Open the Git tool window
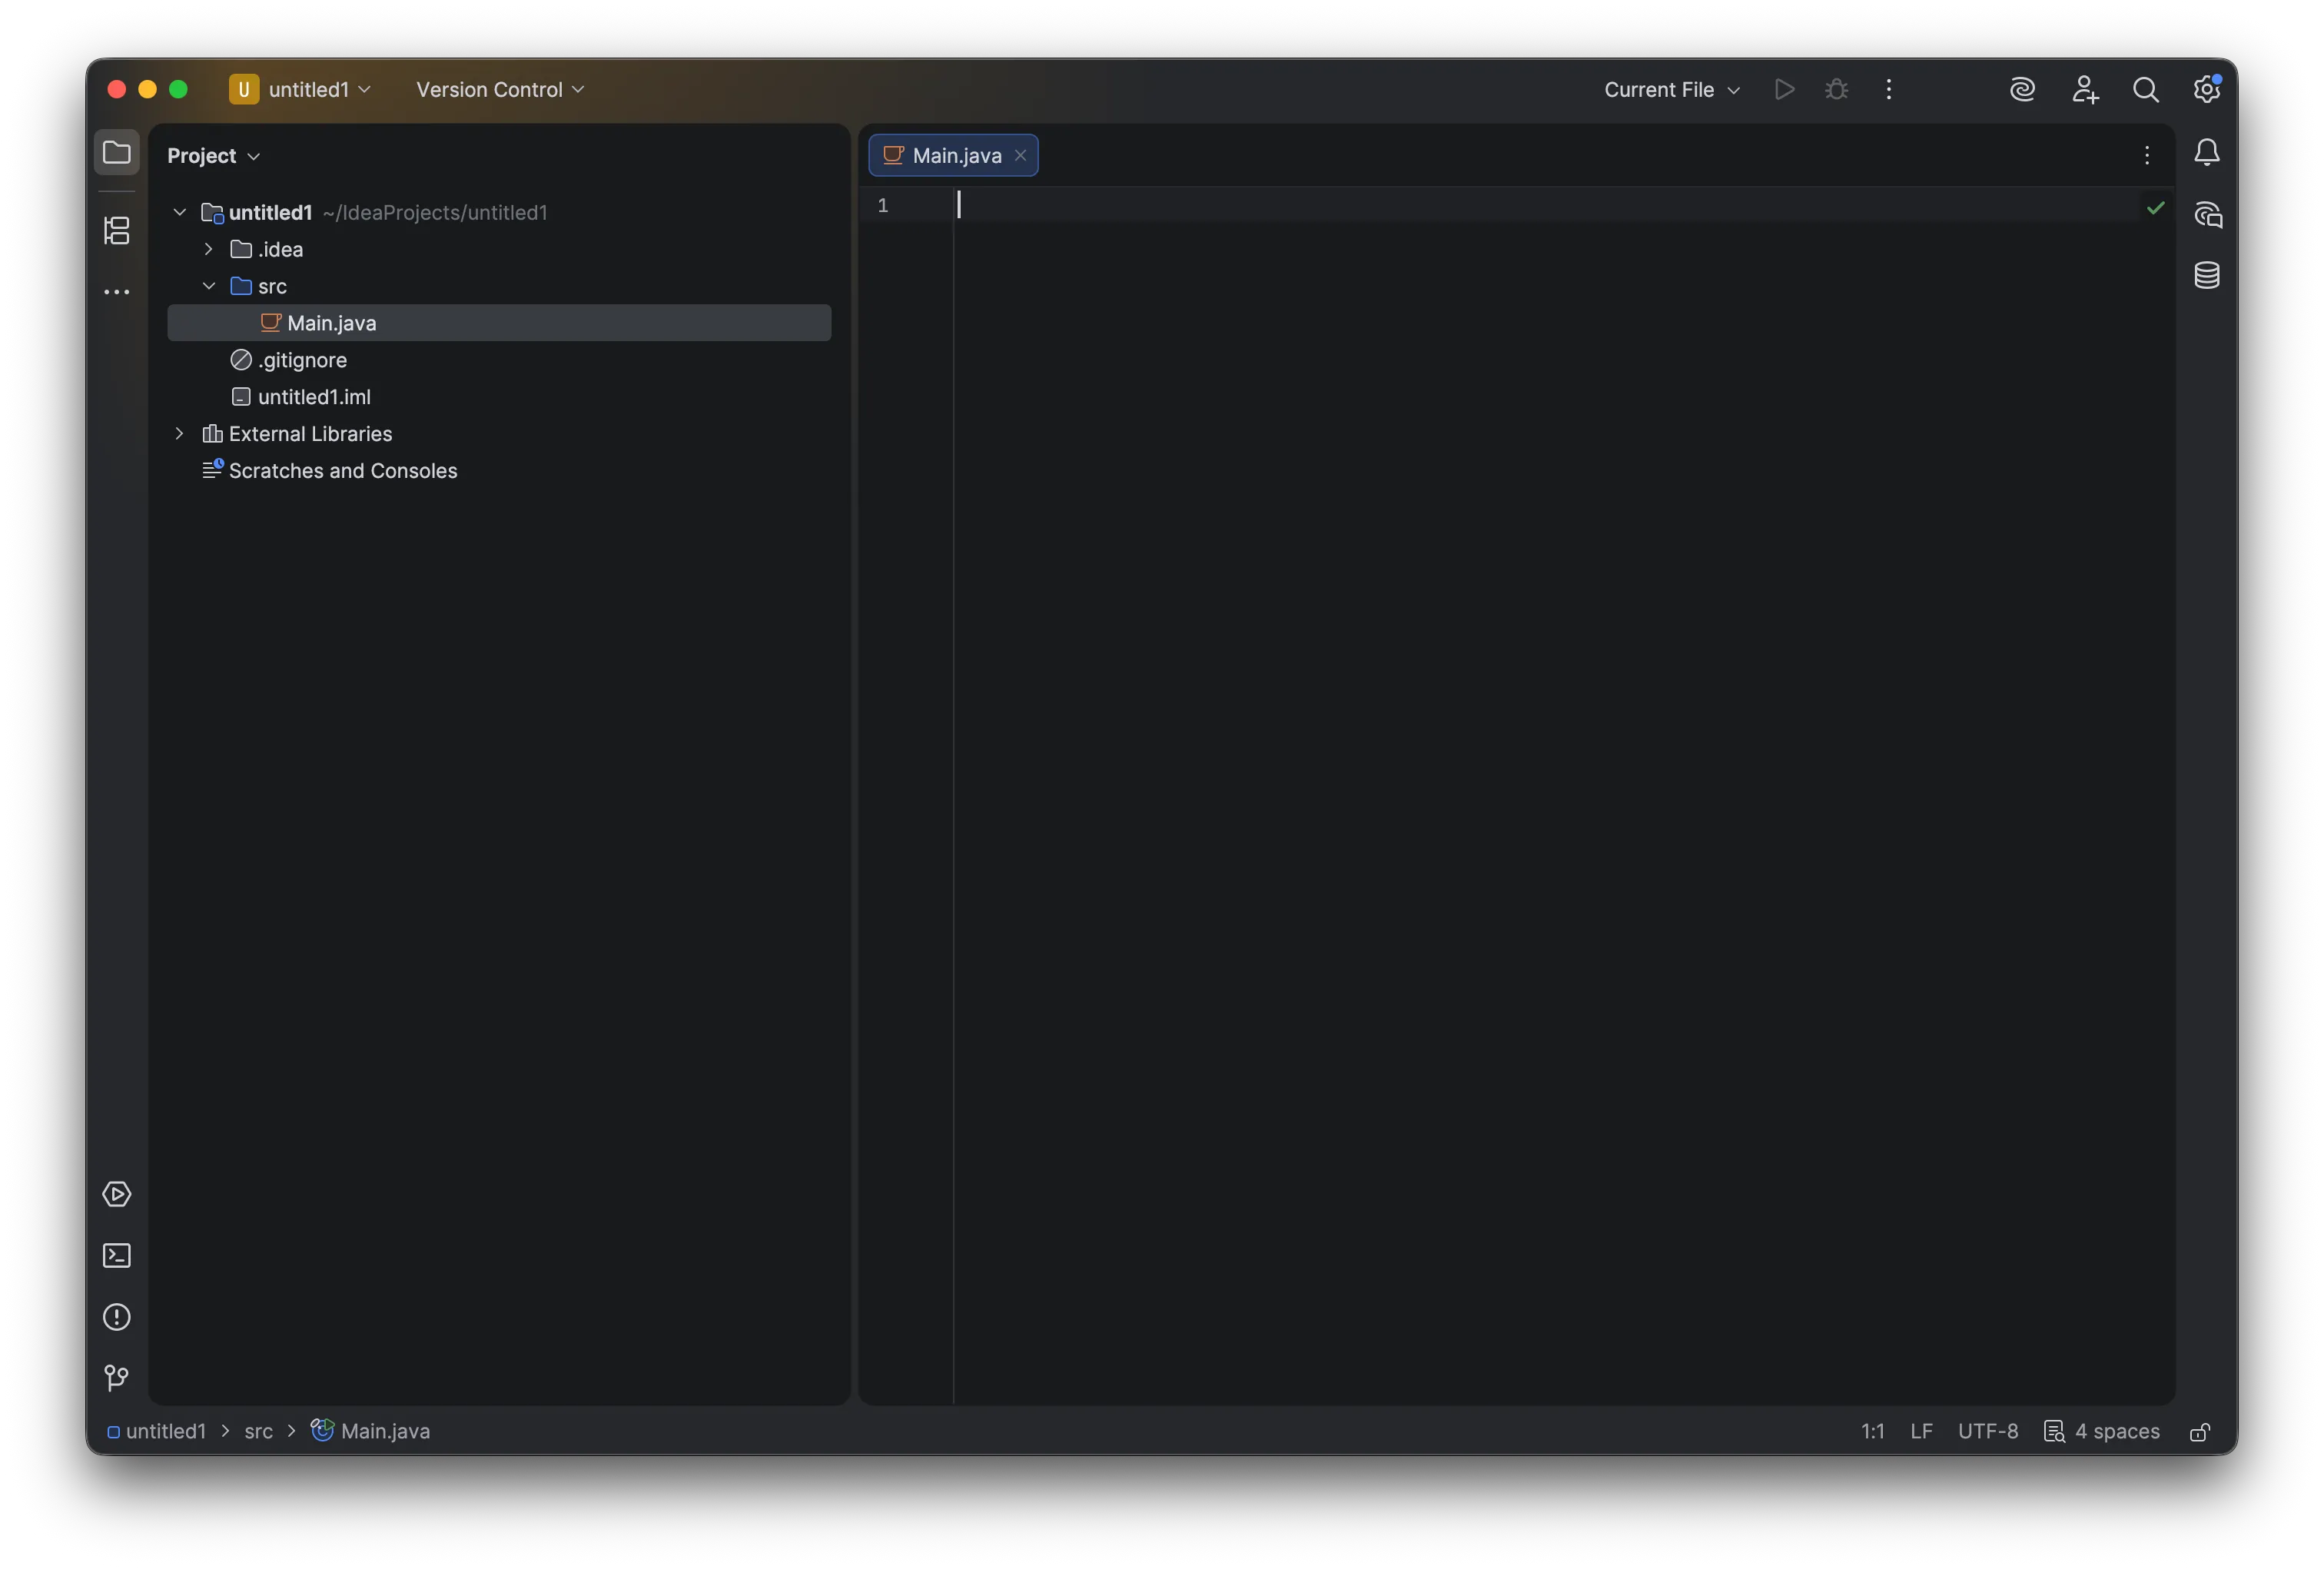The height and width of the screenshot is (1569, 2324). point(118,1378)
